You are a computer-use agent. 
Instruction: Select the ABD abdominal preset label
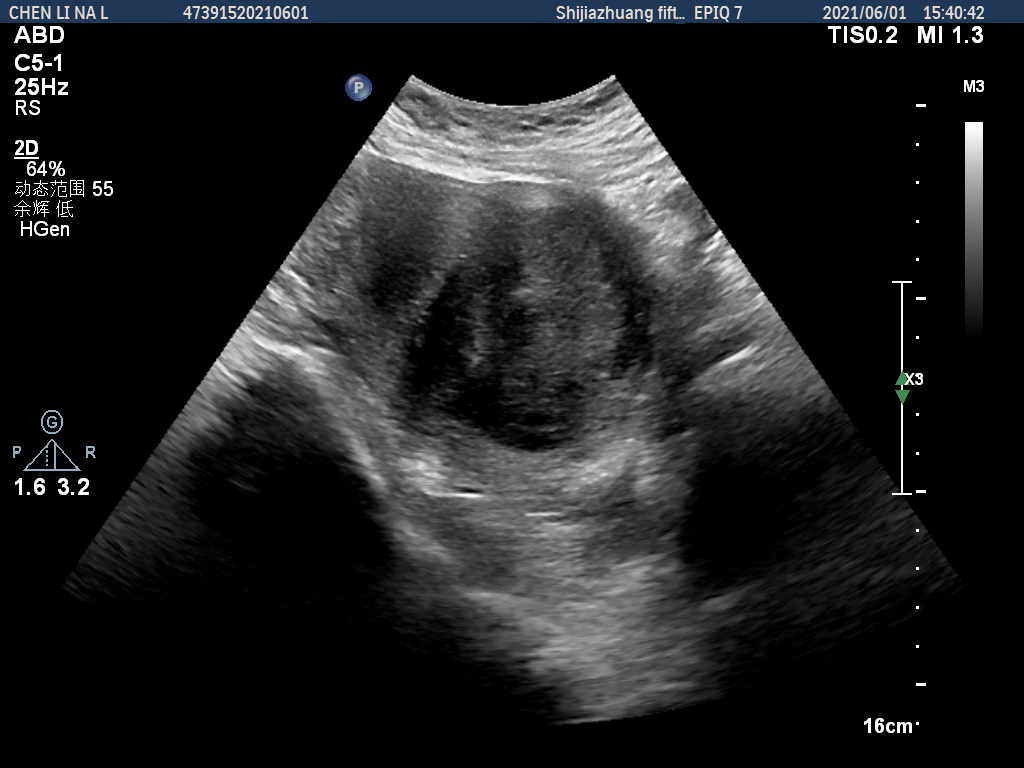(x=39, y=36)
